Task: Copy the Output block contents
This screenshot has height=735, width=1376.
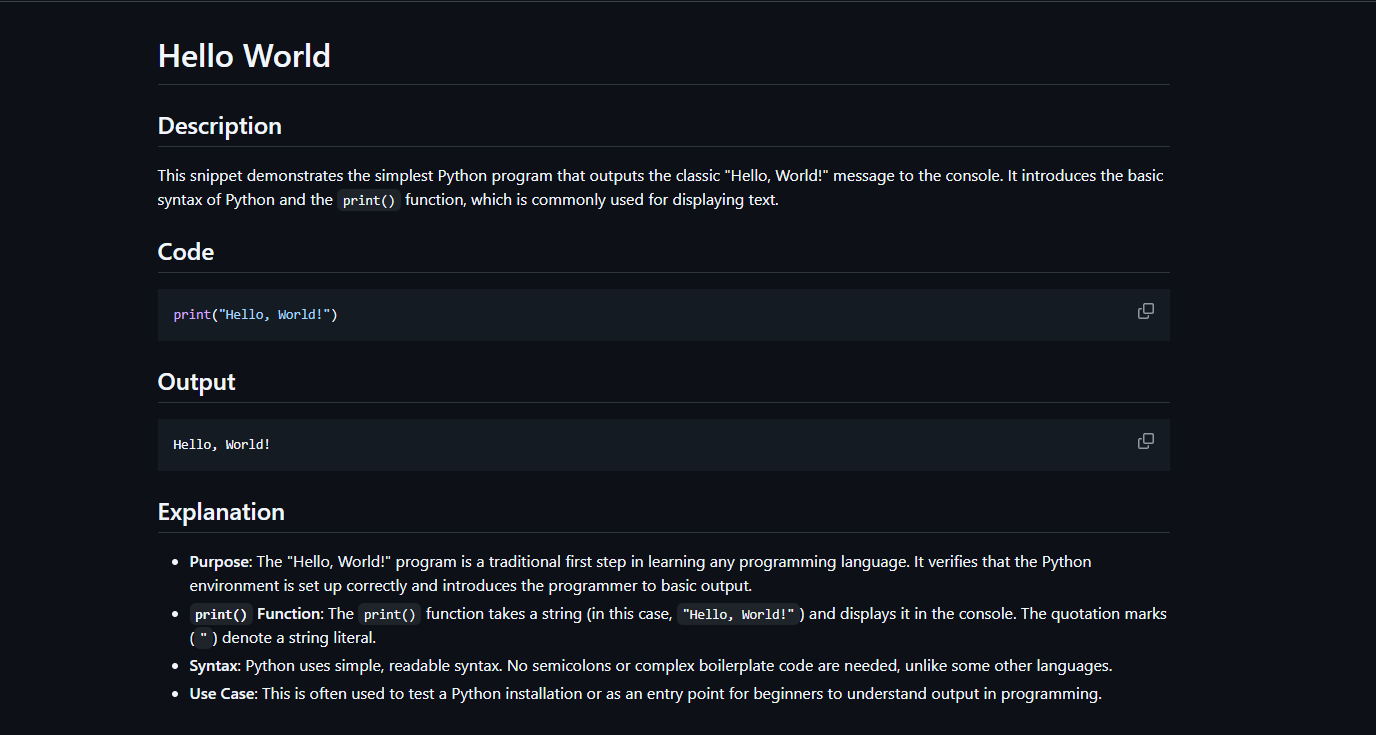Action: (x=1146, y=441)
